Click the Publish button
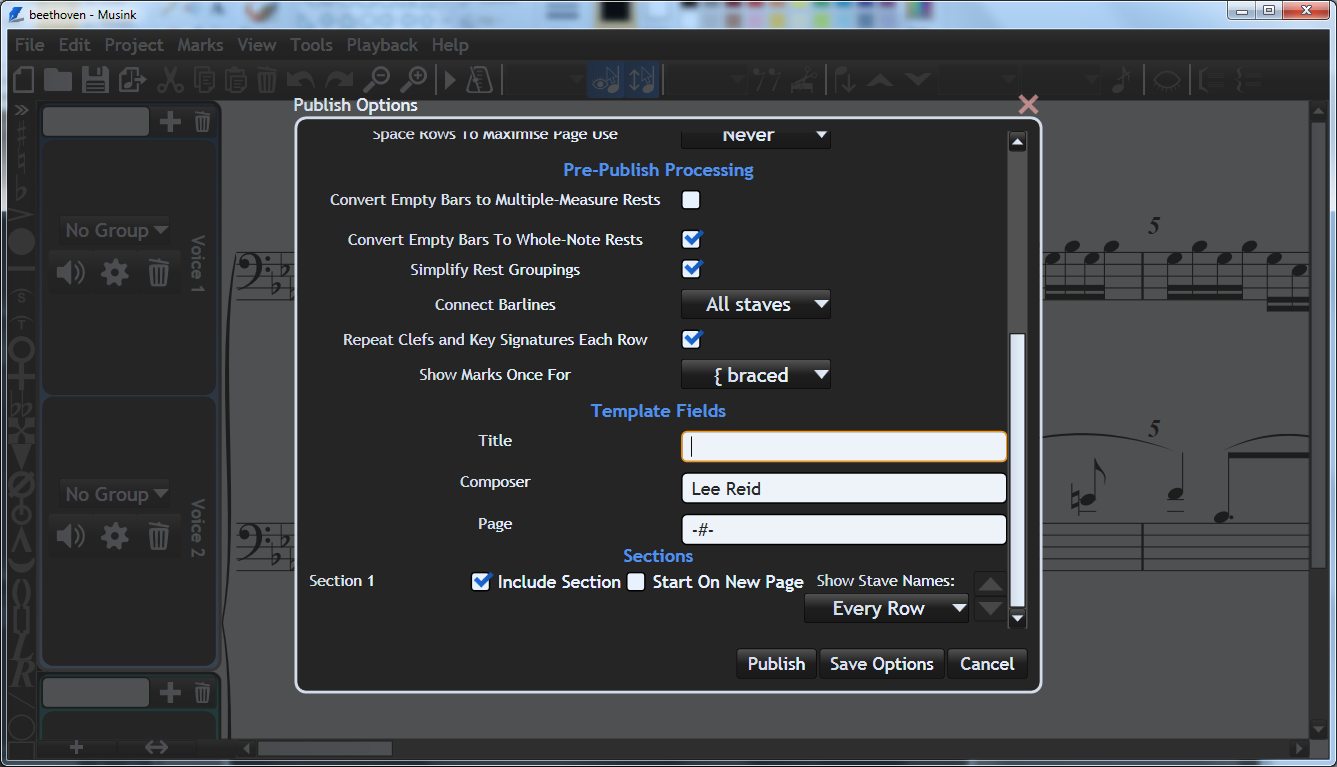Image resolution: width=1337 pixels, height=767 pixels. tap(776, 664)
